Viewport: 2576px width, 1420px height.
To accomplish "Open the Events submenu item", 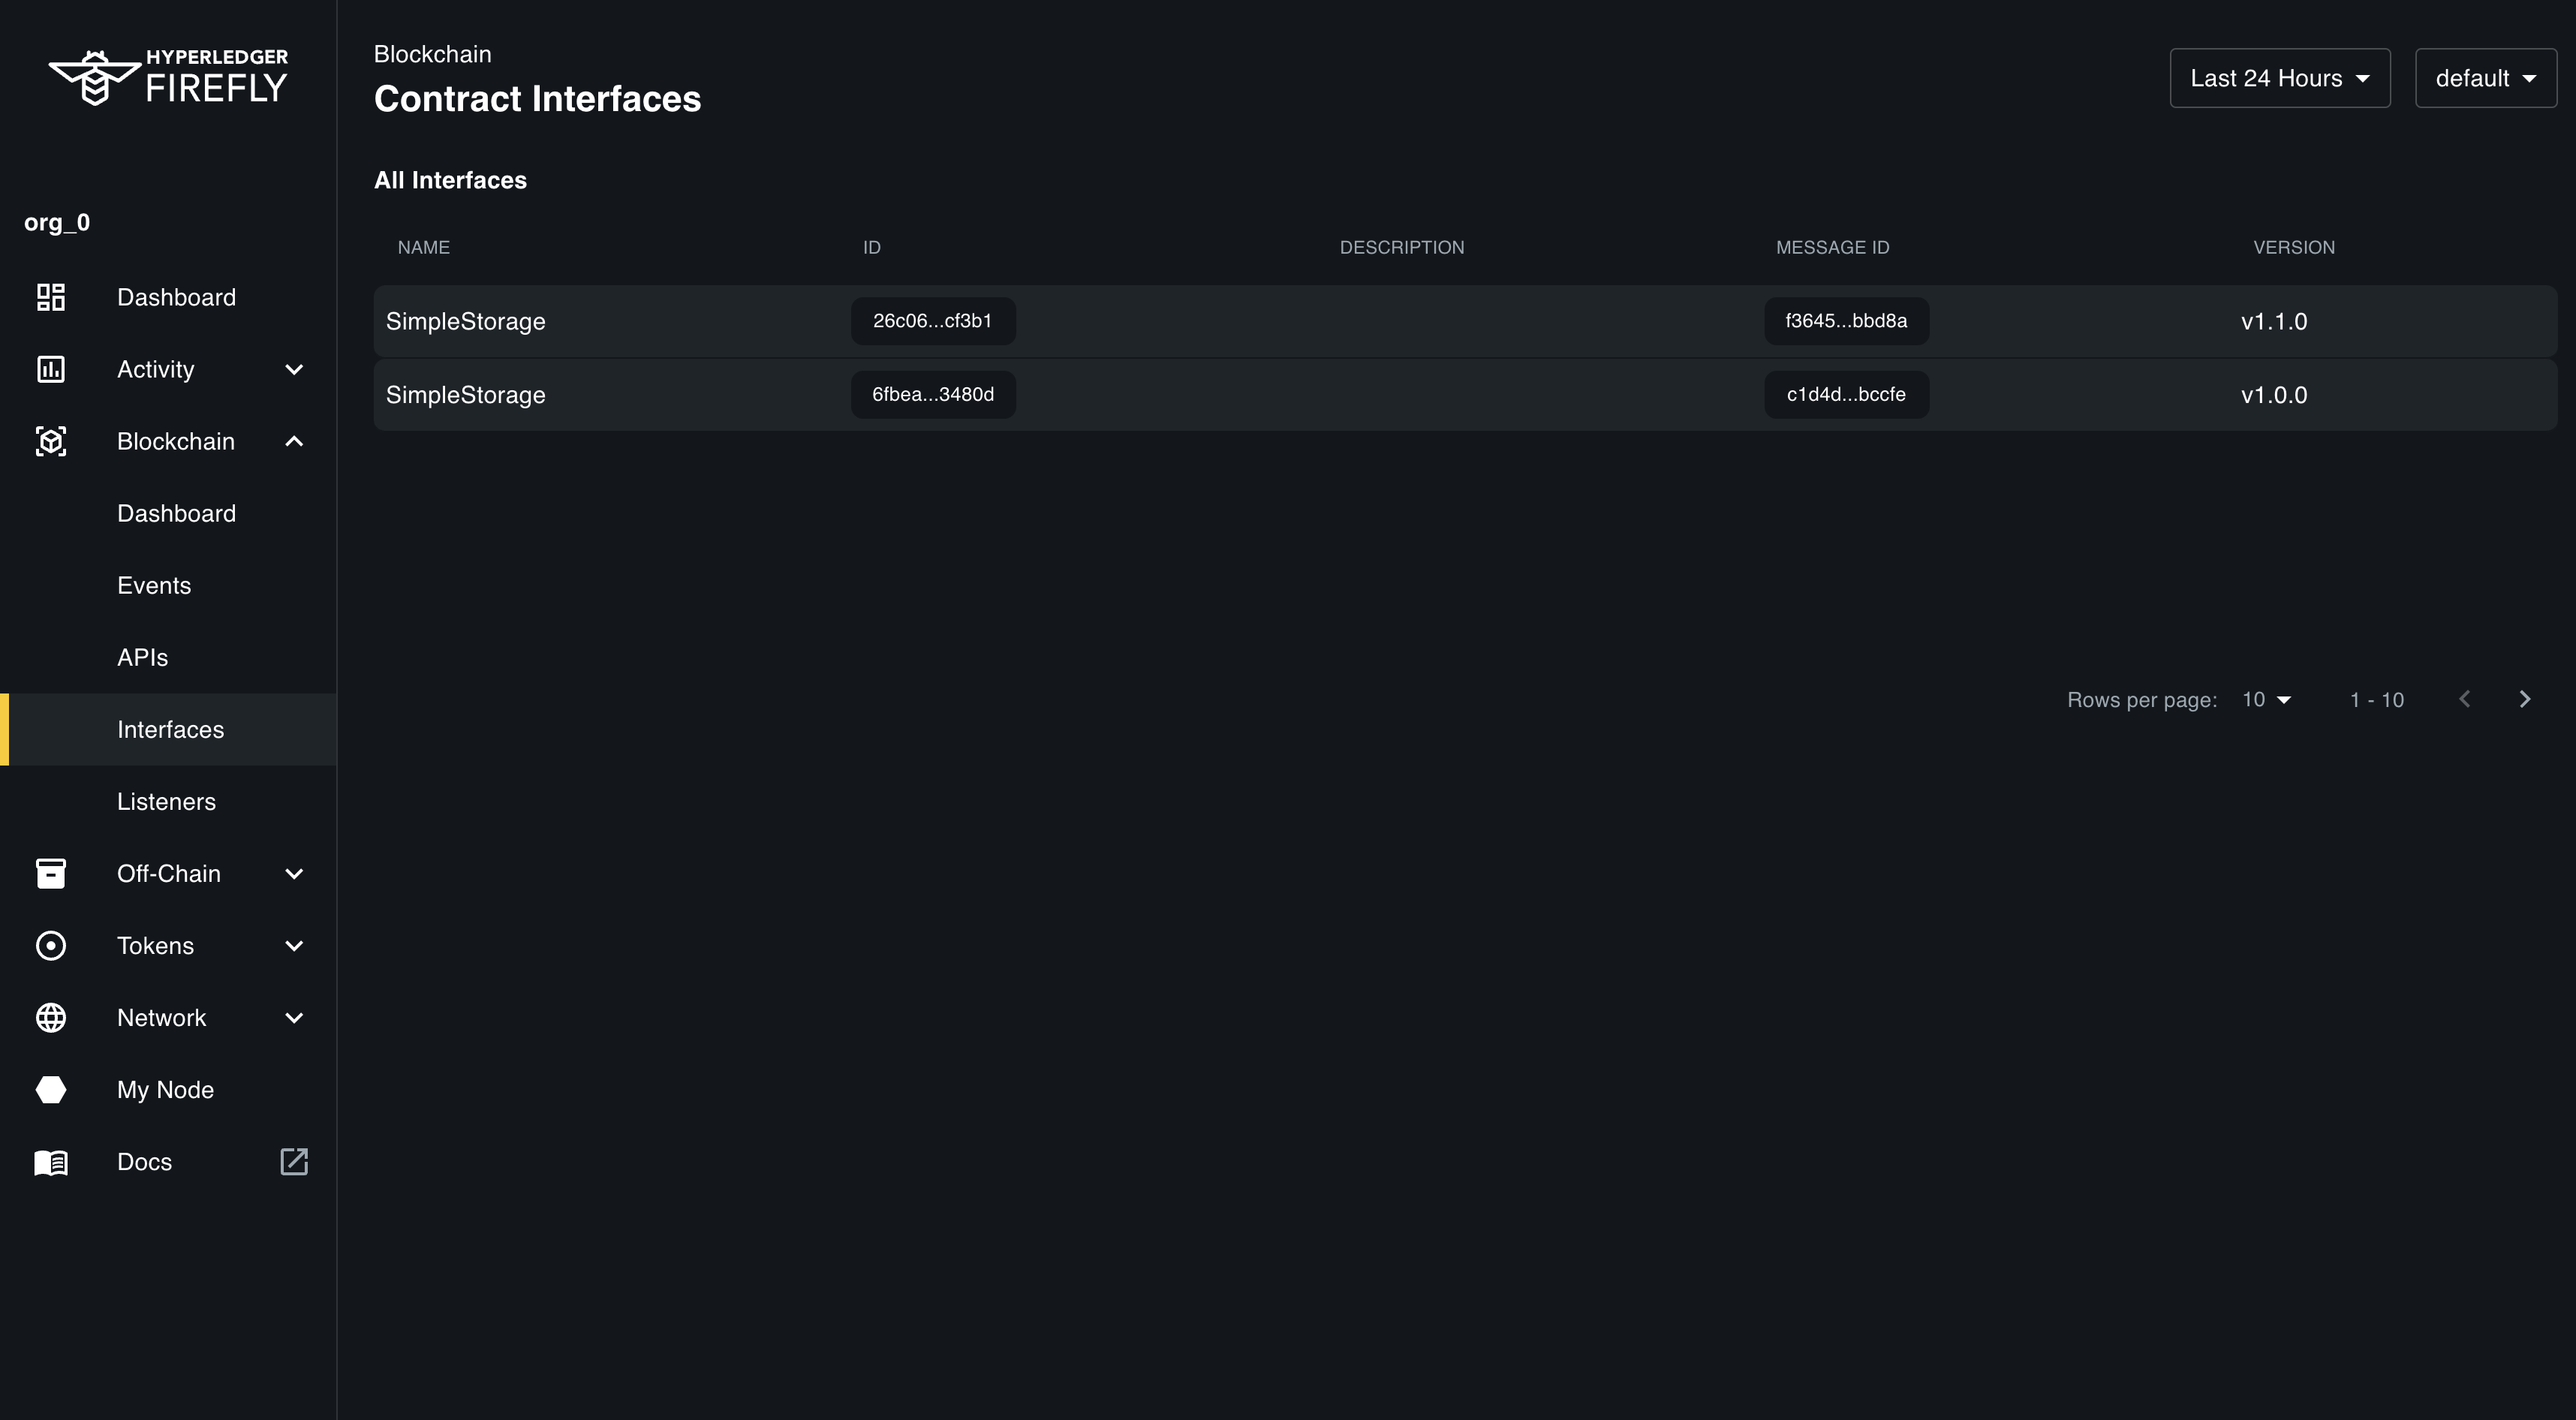I will pos(168,585).
